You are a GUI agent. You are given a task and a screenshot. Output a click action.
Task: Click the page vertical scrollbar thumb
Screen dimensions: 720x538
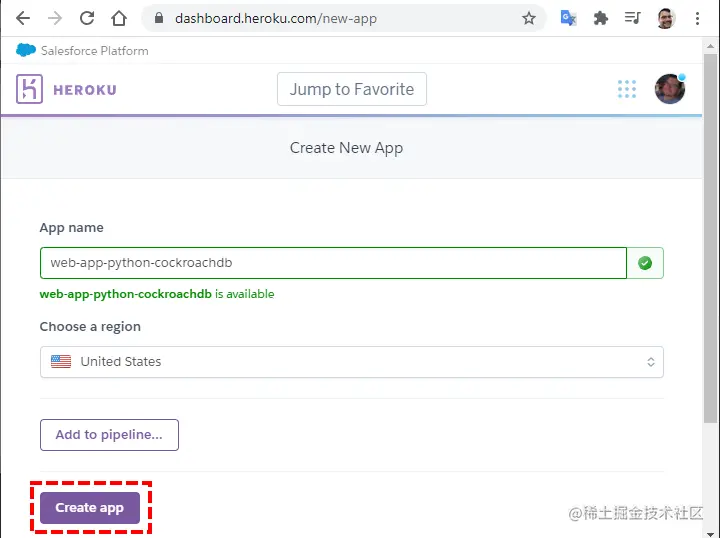(x=710, y=238)
